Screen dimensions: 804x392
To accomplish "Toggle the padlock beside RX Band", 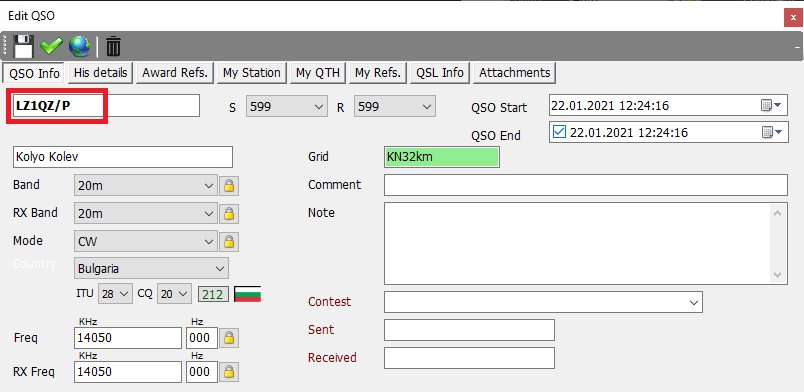I will coord(229,213).
